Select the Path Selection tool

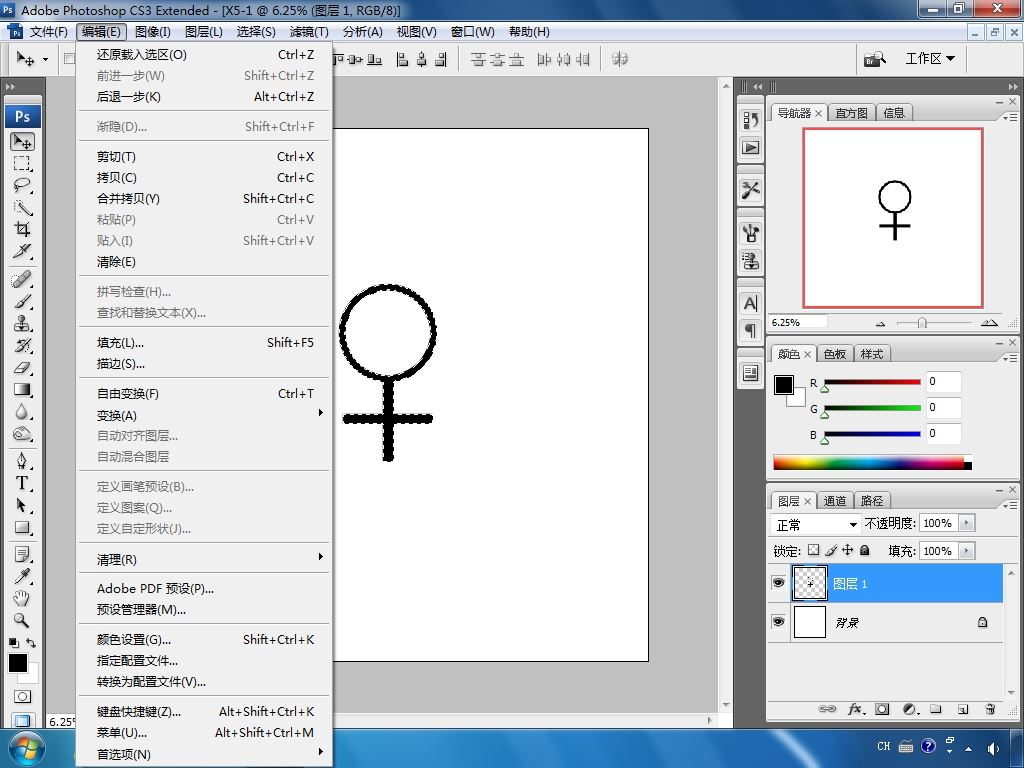(x=22, y=505)
